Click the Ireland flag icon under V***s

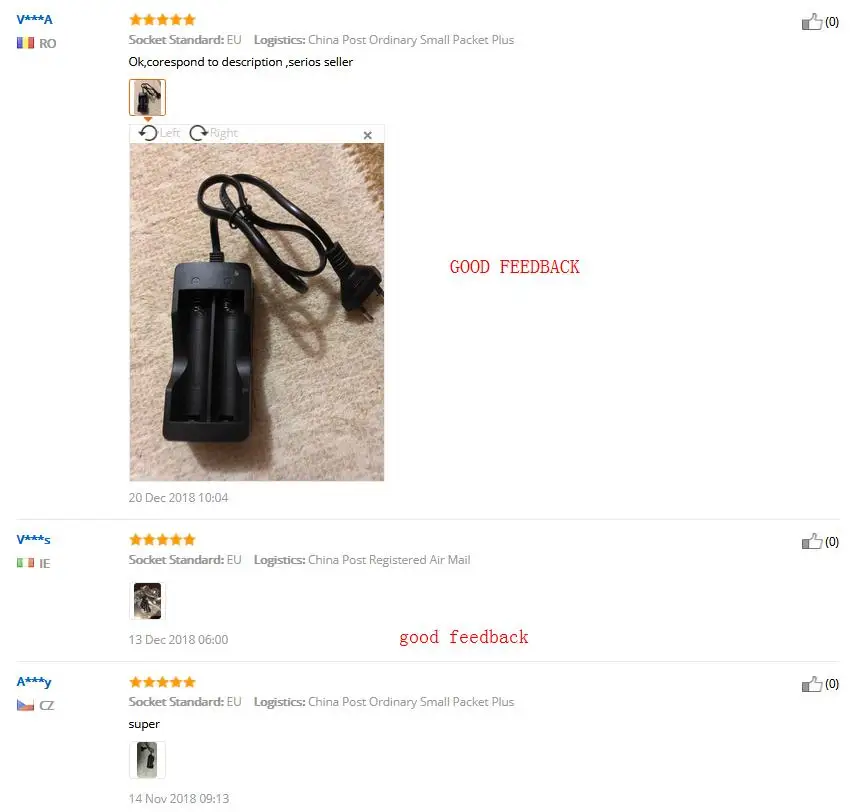tap(25, 562)
